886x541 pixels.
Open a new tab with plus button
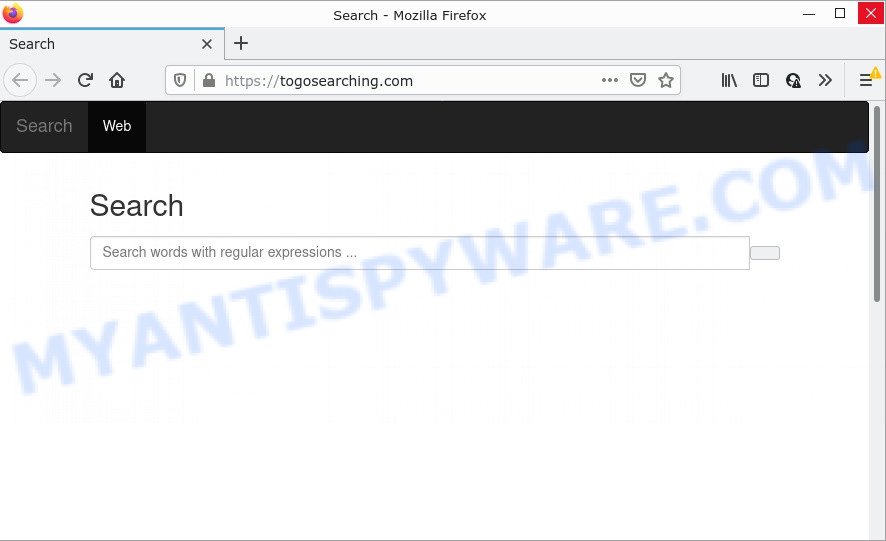[241, 43]
